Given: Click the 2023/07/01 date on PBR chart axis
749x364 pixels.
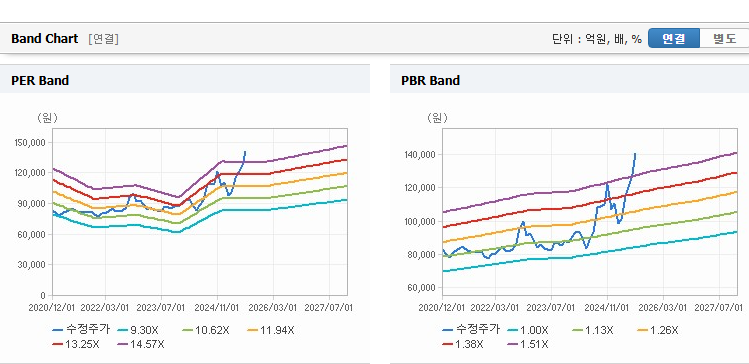Looking at the screenshot, I should pyautogui.click(x=551, y=307).
